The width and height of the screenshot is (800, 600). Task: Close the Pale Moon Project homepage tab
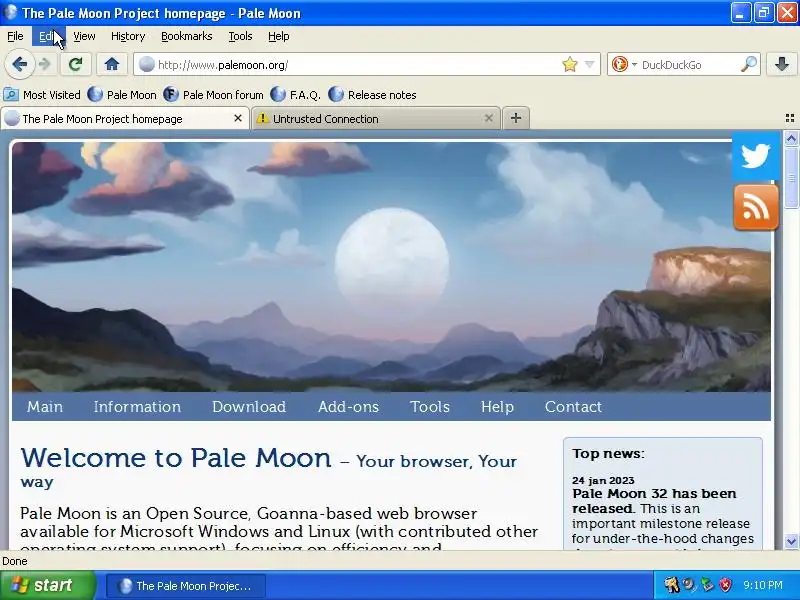(x=238, y=118)
